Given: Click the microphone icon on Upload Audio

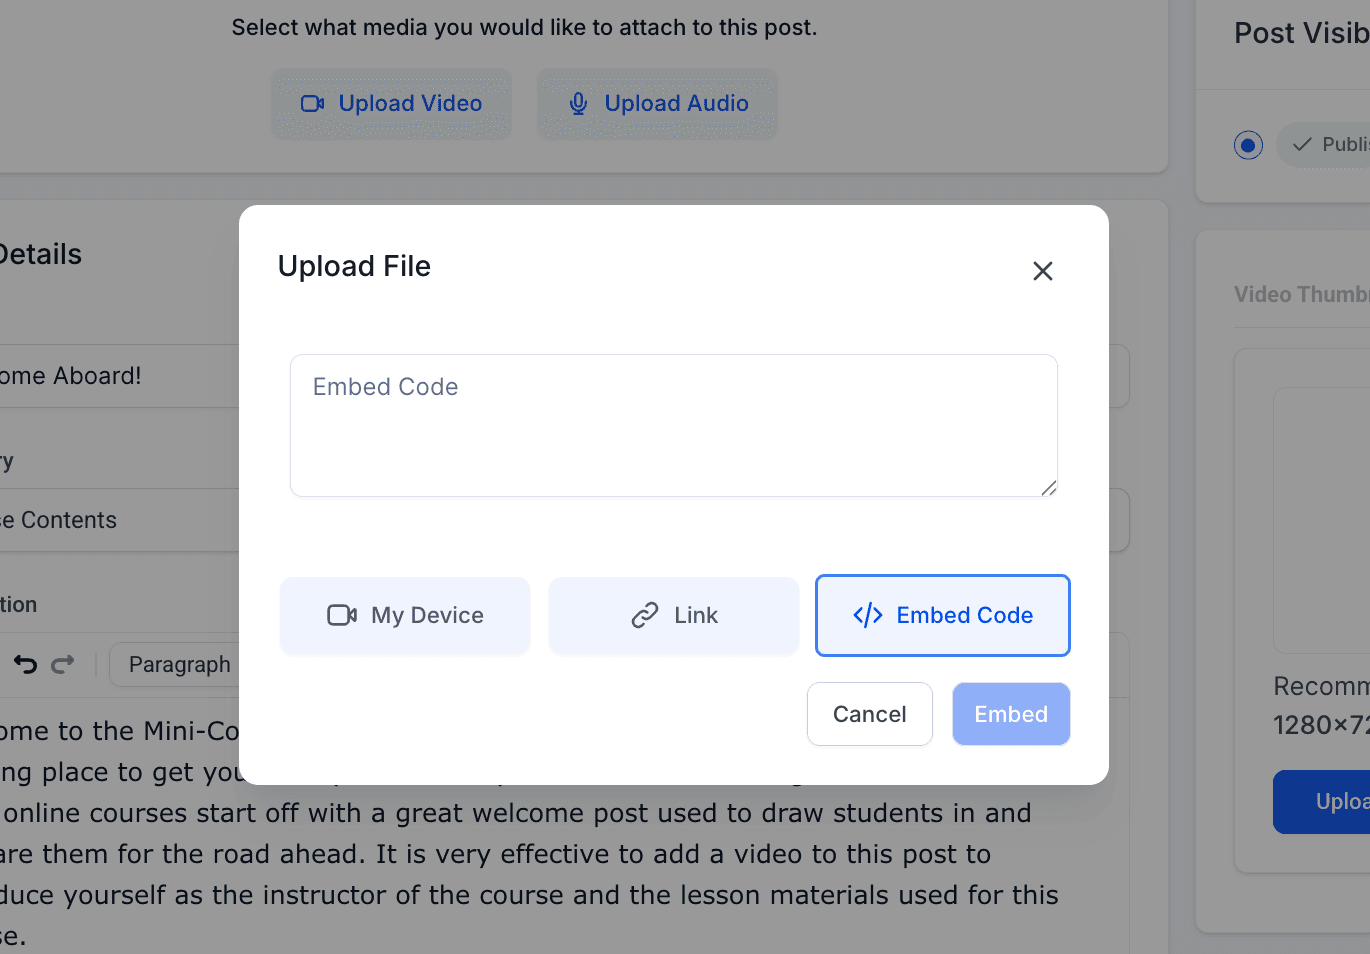Looking at the screenshot, I should click(x=578, y=103).
